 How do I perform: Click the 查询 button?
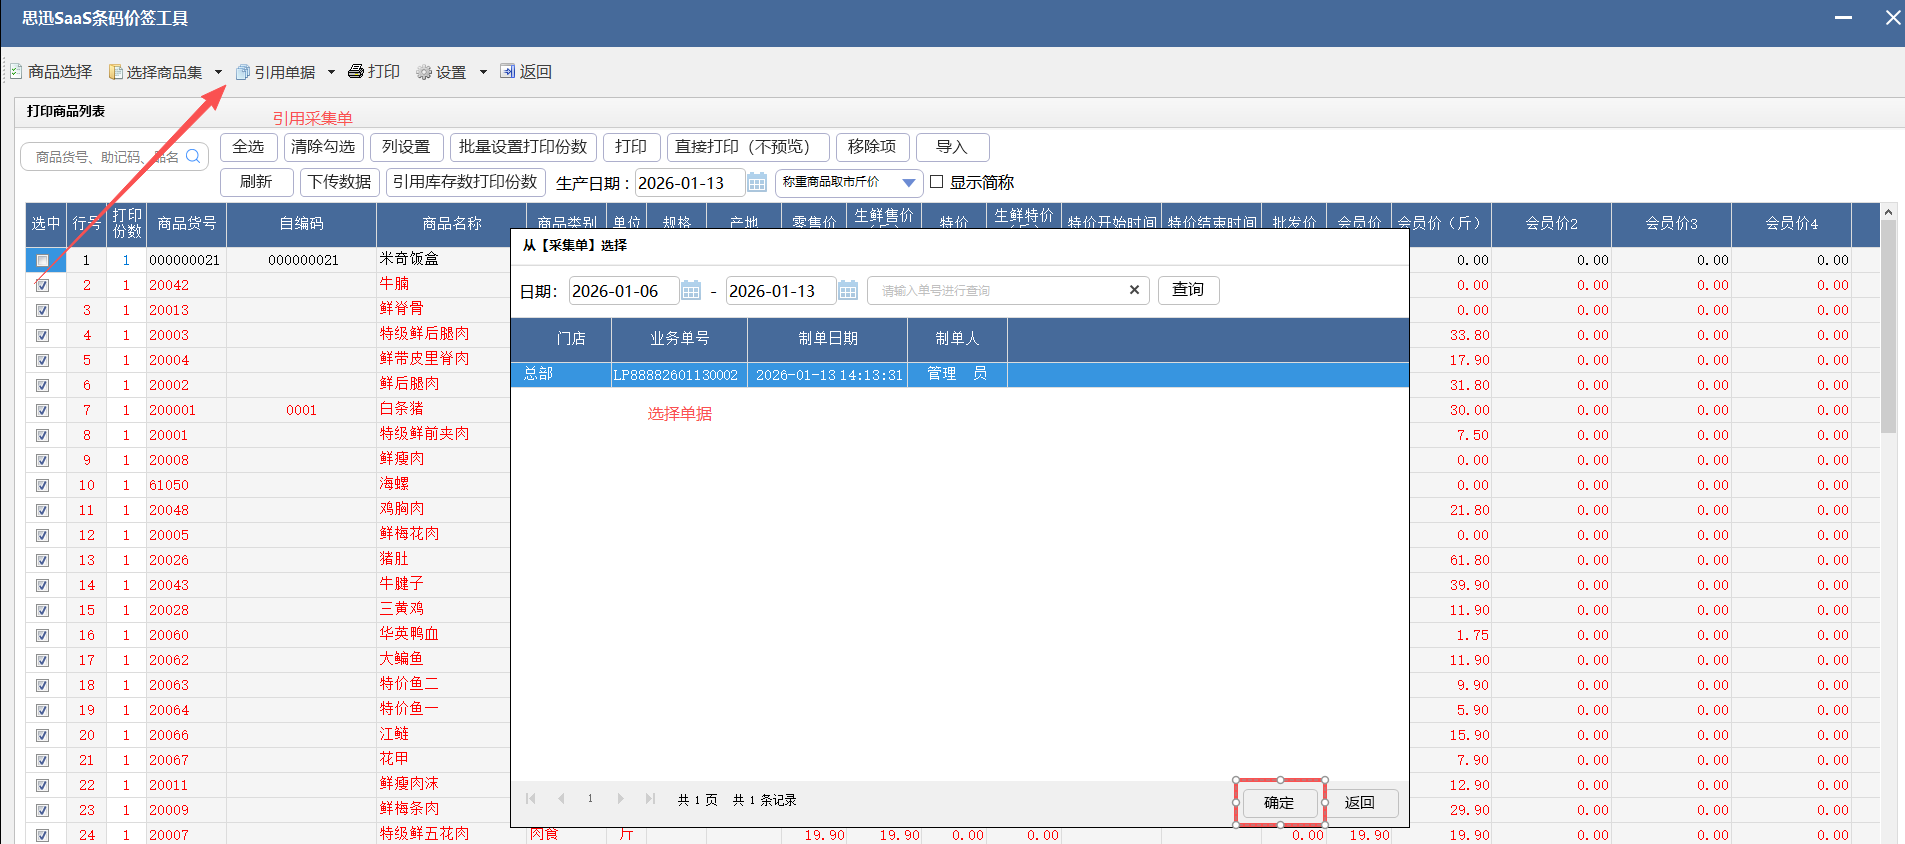[x=1188, y=290]
